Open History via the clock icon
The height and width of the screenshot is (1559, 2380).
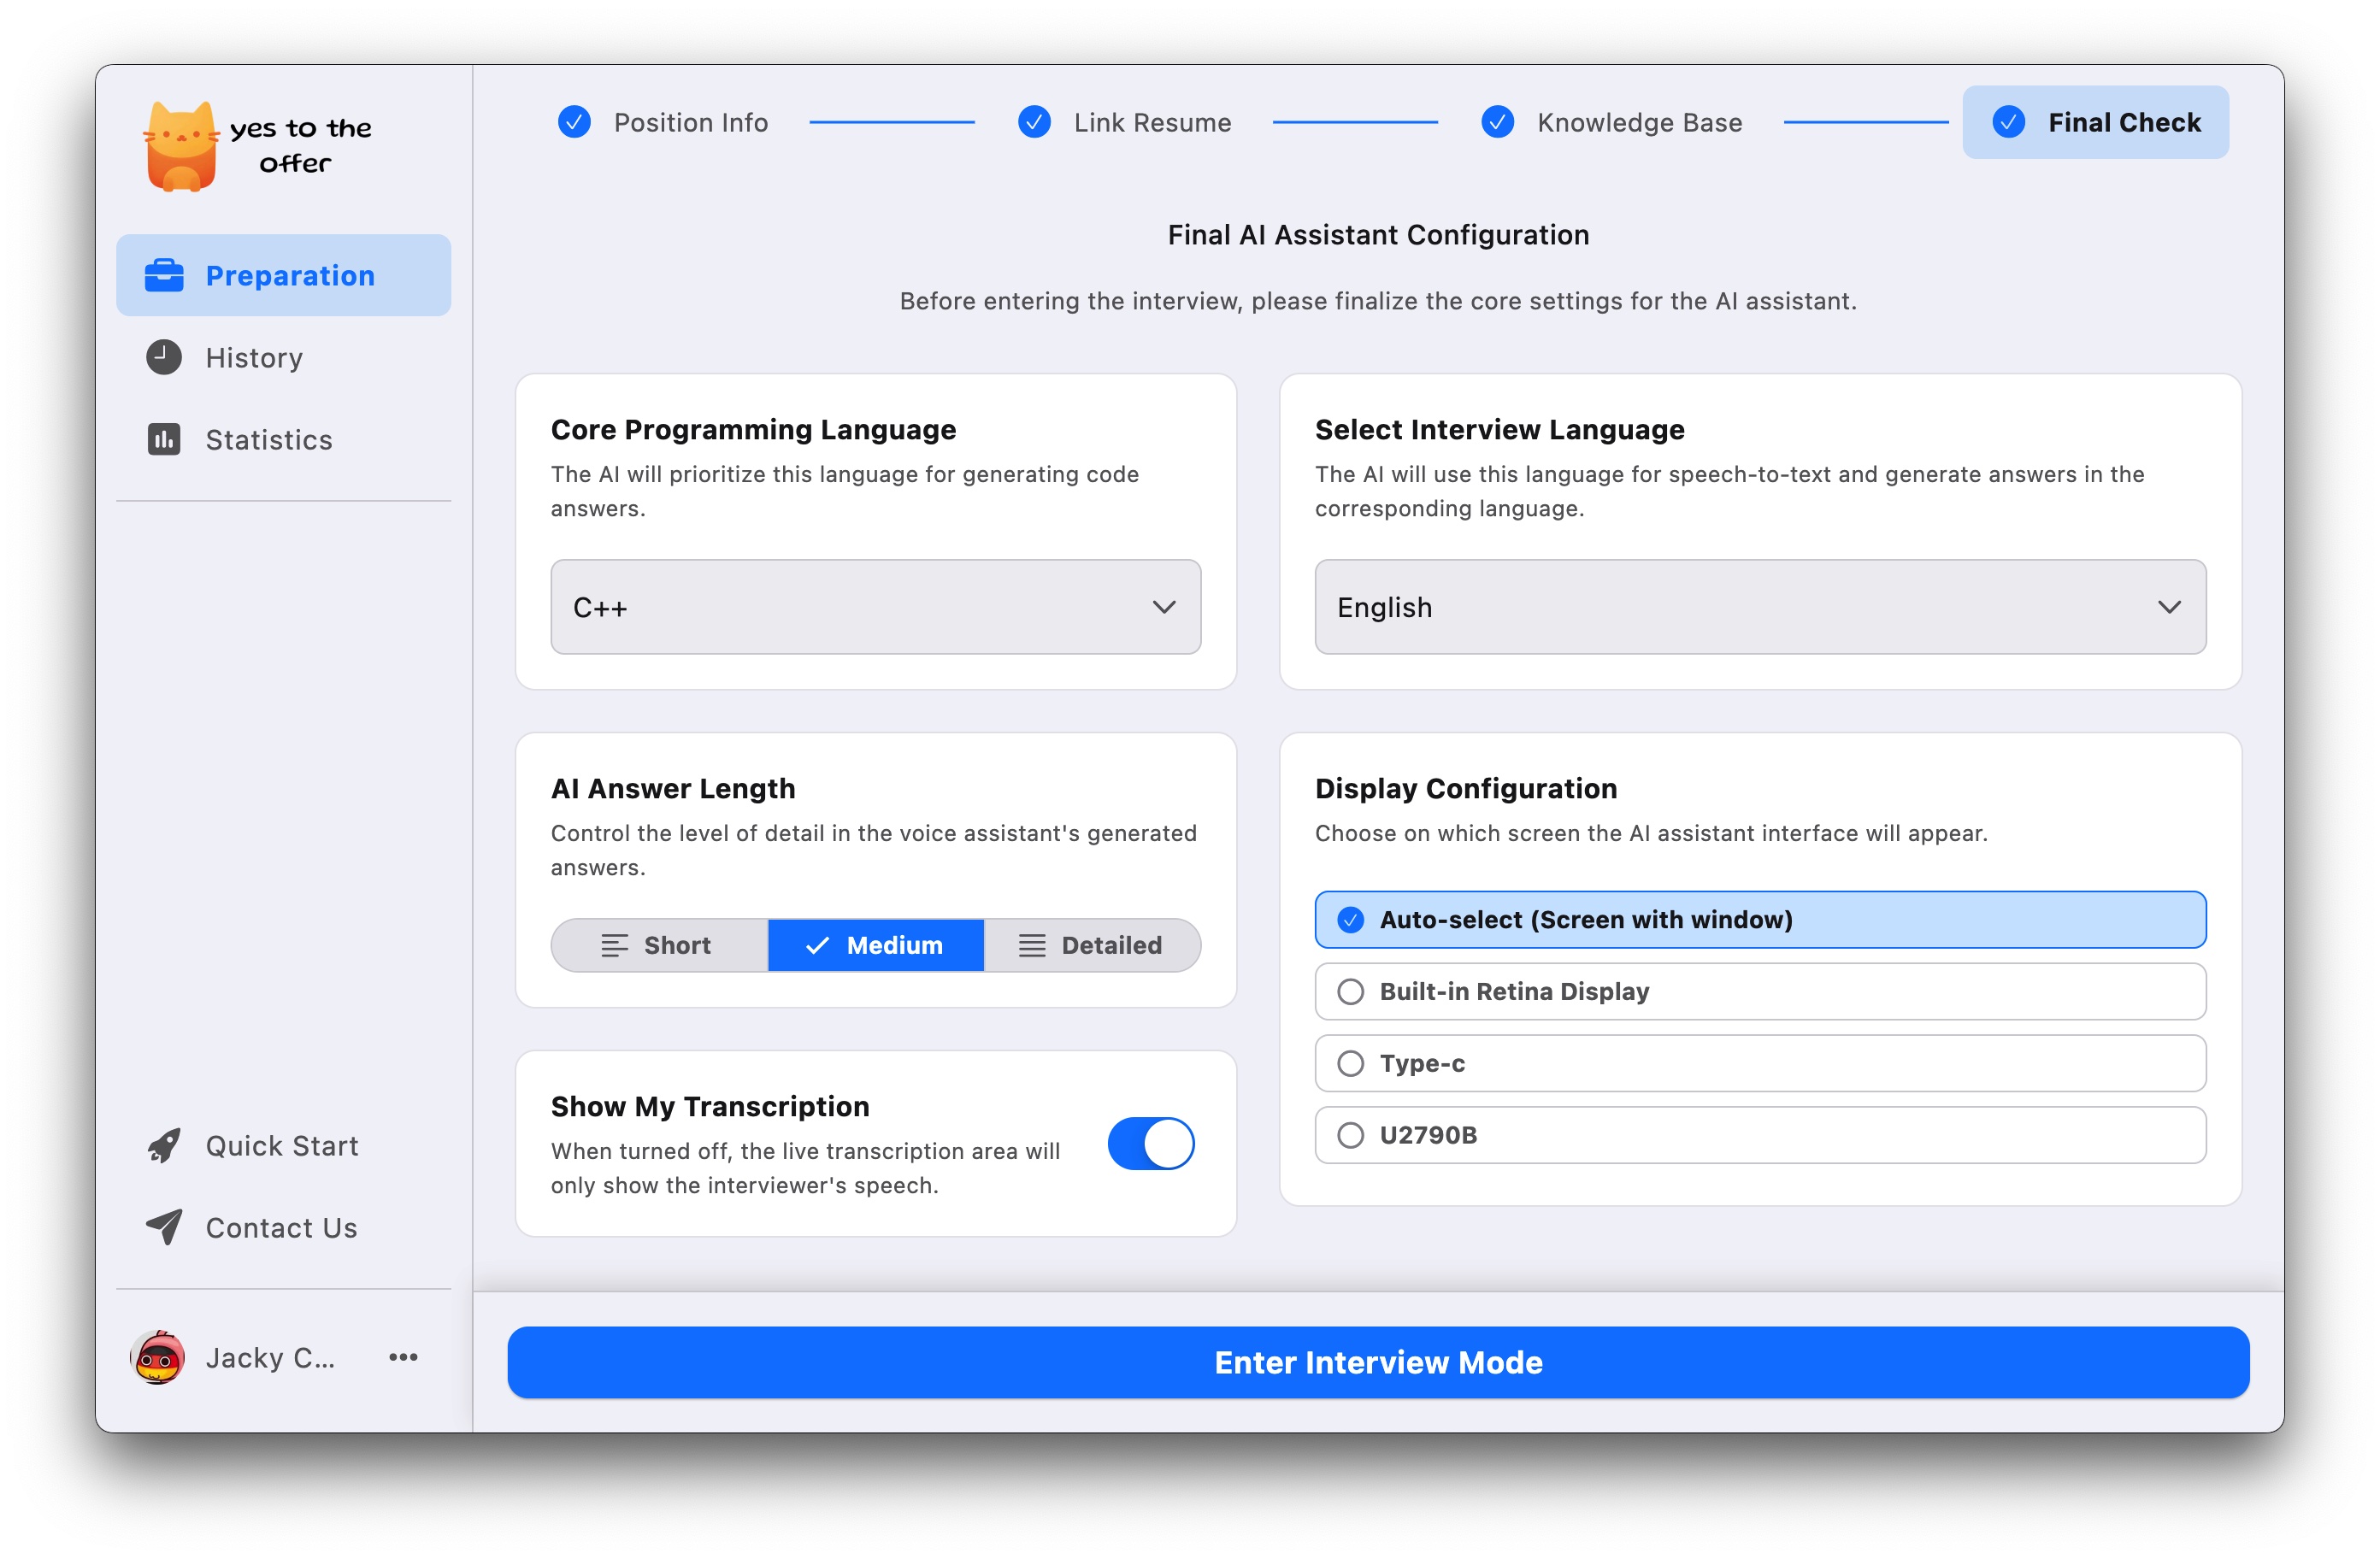click(x=164, y=358)
